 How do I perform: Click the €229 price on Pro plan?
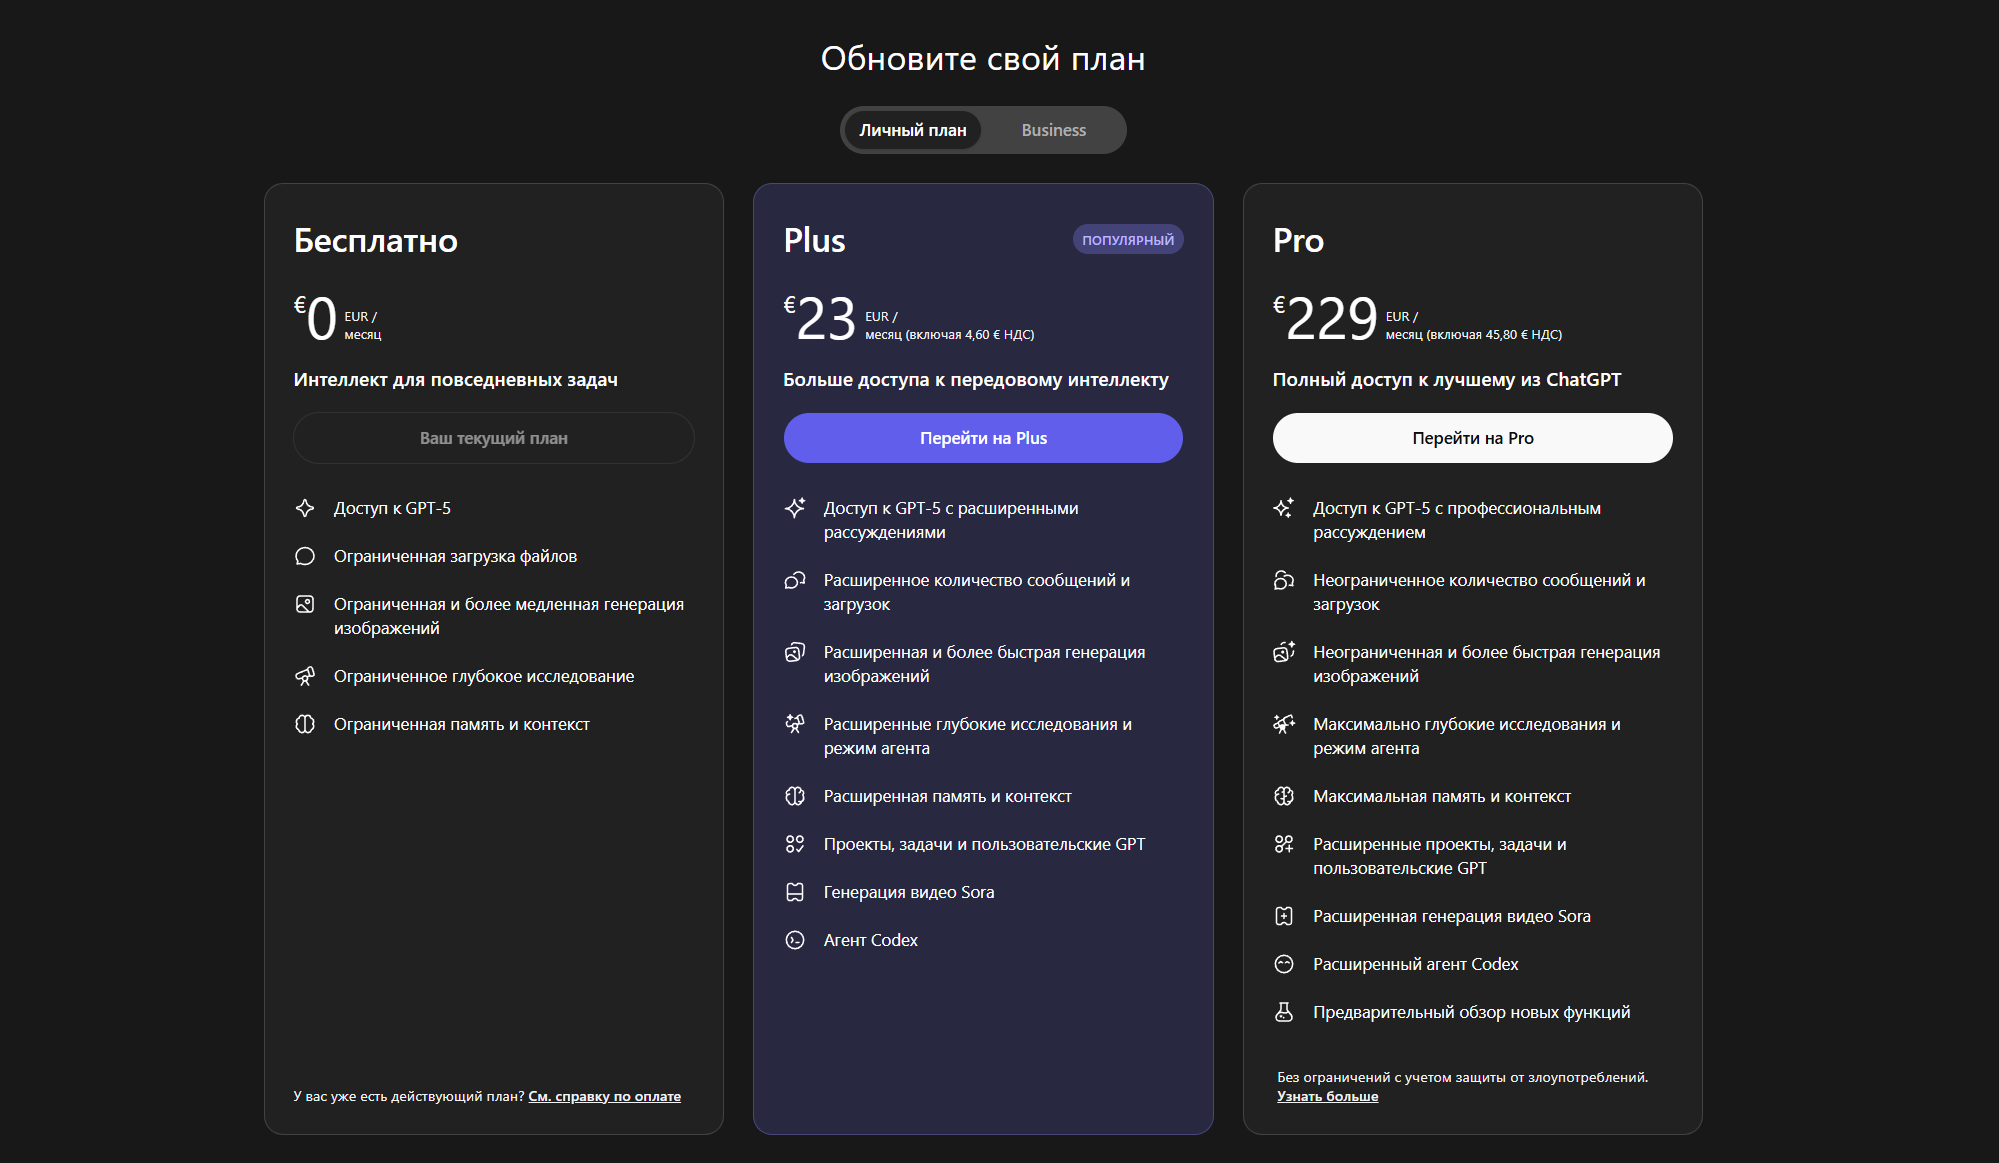point(1326,319)
